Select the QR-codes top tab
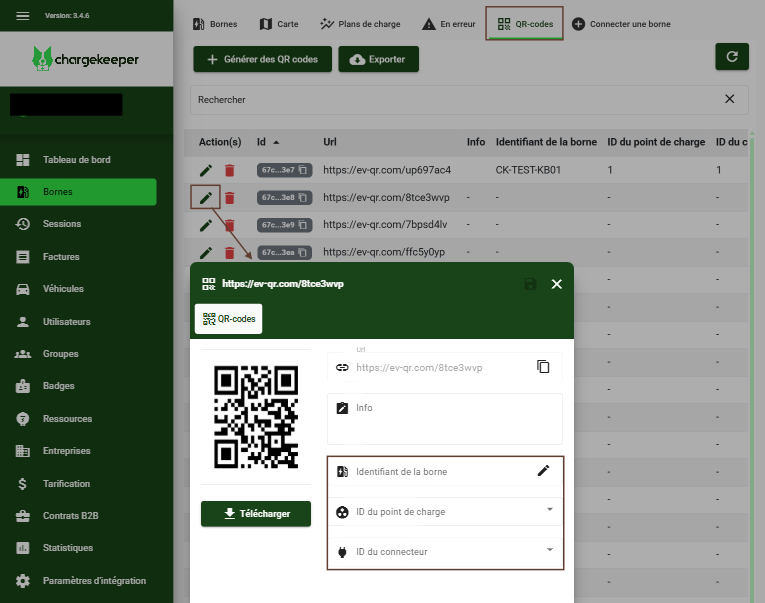The height and width of the screenshot is (603, 765). (524, 24)
